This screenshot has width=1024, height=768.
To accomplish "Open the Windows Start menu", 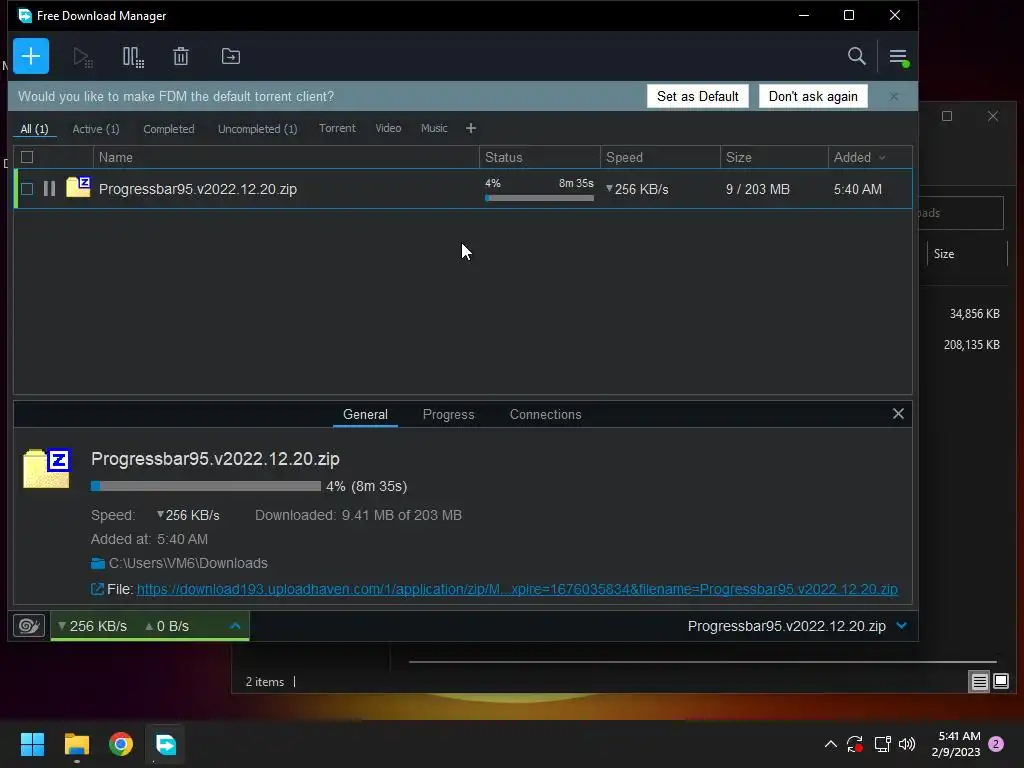I will pyautogui.click(x=32, y=744).
